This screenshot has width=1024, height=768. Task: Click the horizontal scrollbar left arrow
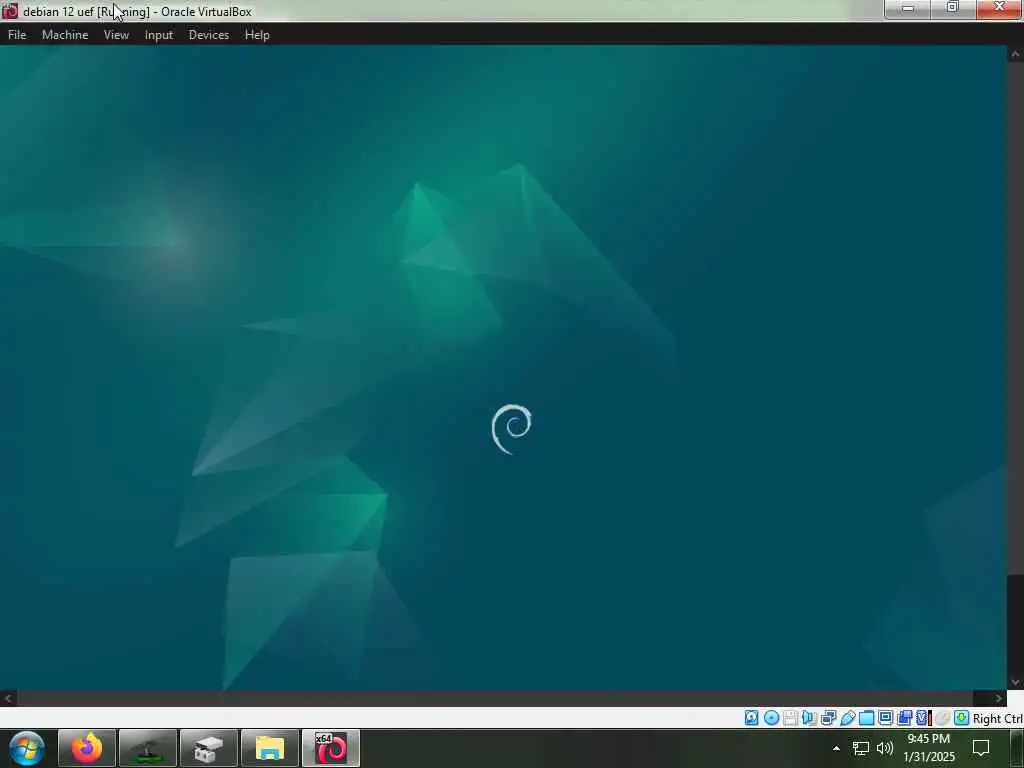pyautogui.click(x=8, y=698)
